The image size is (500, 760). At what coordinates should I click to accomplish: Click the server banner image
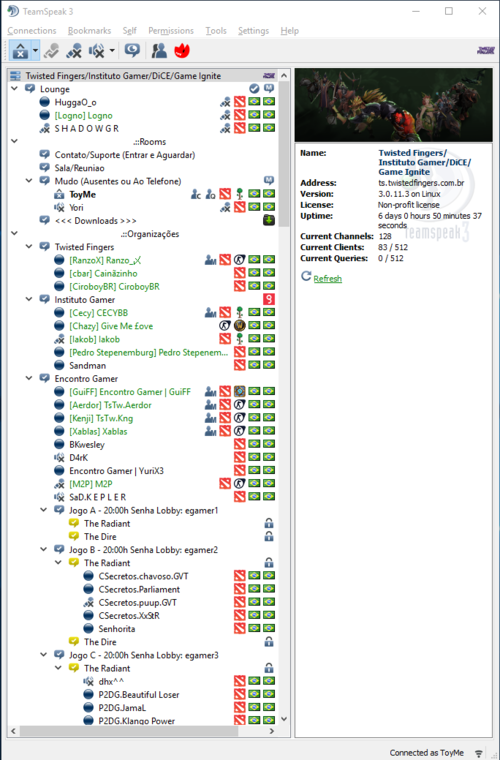point(393,105)
